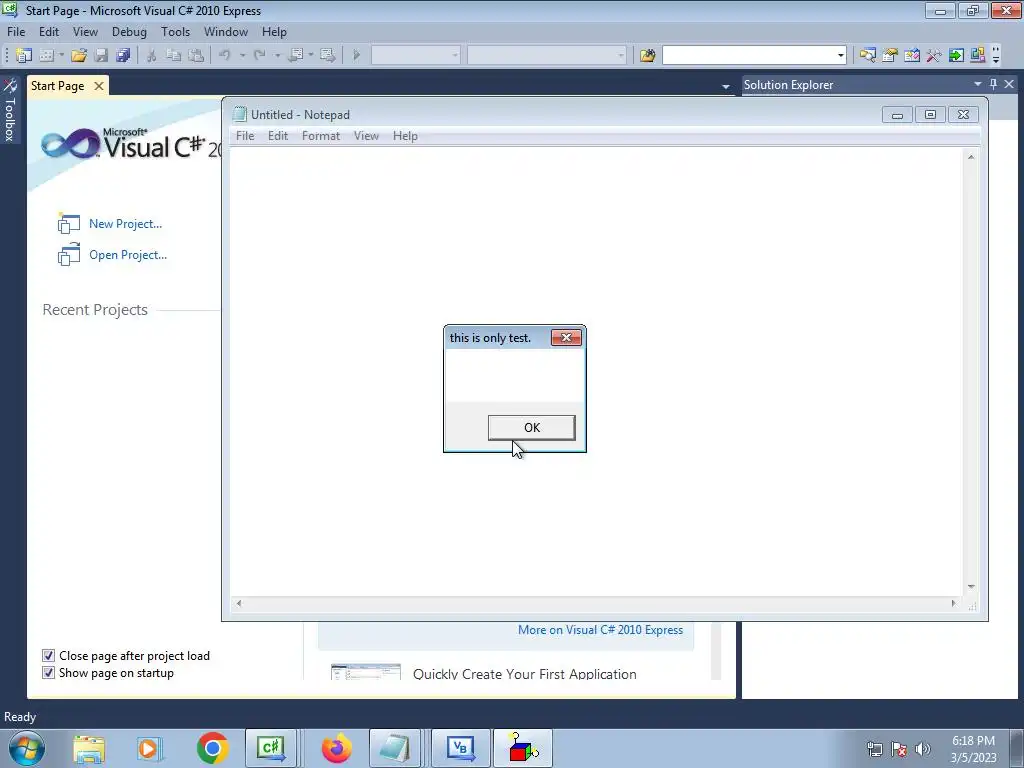This screenshot has width=1024, height=768.
Task: Open the Redo history dropdown arrow
Action: [278, 56]
